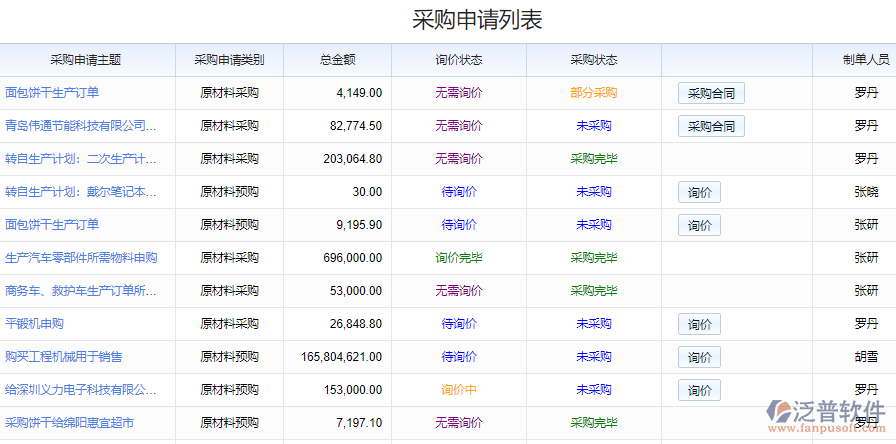Viewport: 896px width, 444px height.
Task: Open the 采购饼干给绵阳惠宜超市 link
Action: point(69,423)
